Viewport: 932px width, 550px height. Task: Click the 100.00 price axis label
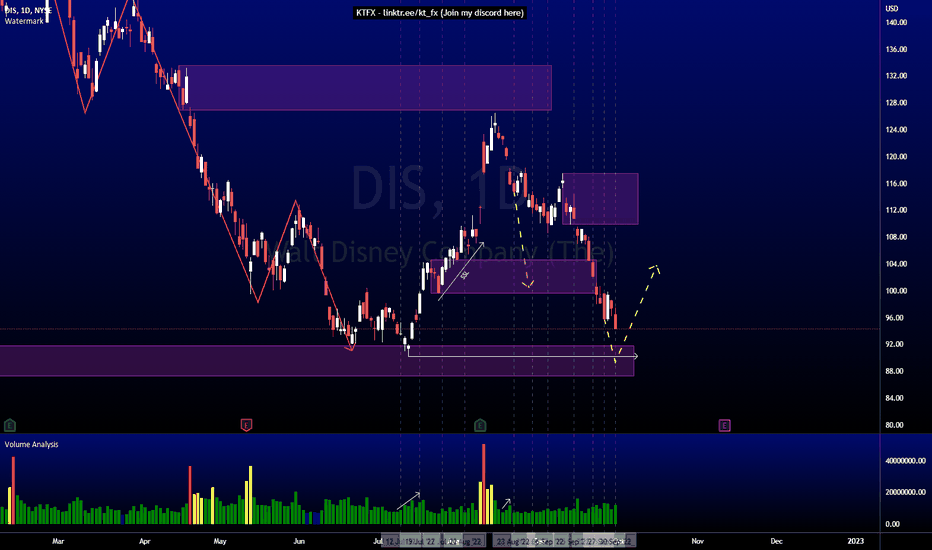896,291
